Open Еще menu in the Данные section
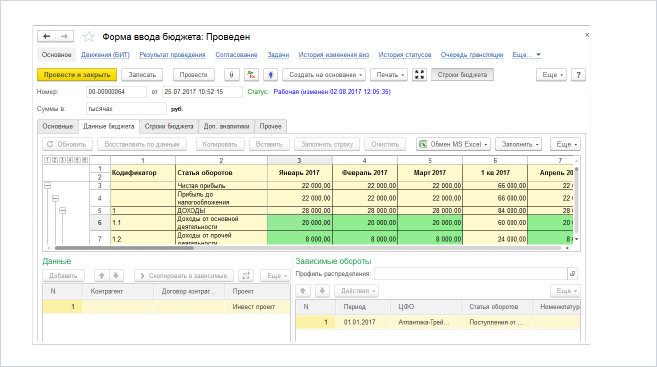The image size is (657, 367). [275, 275]
